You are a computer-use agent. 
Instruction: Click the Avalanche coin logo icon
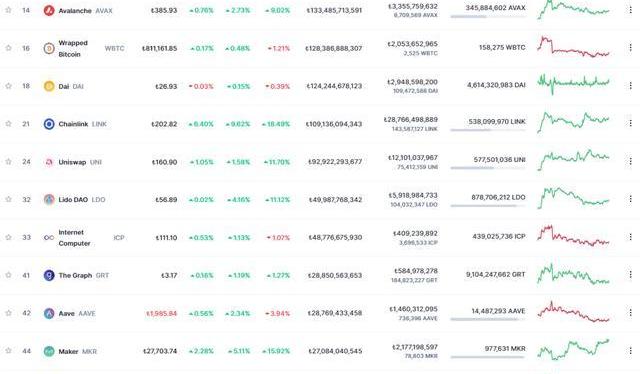(49, 11)
